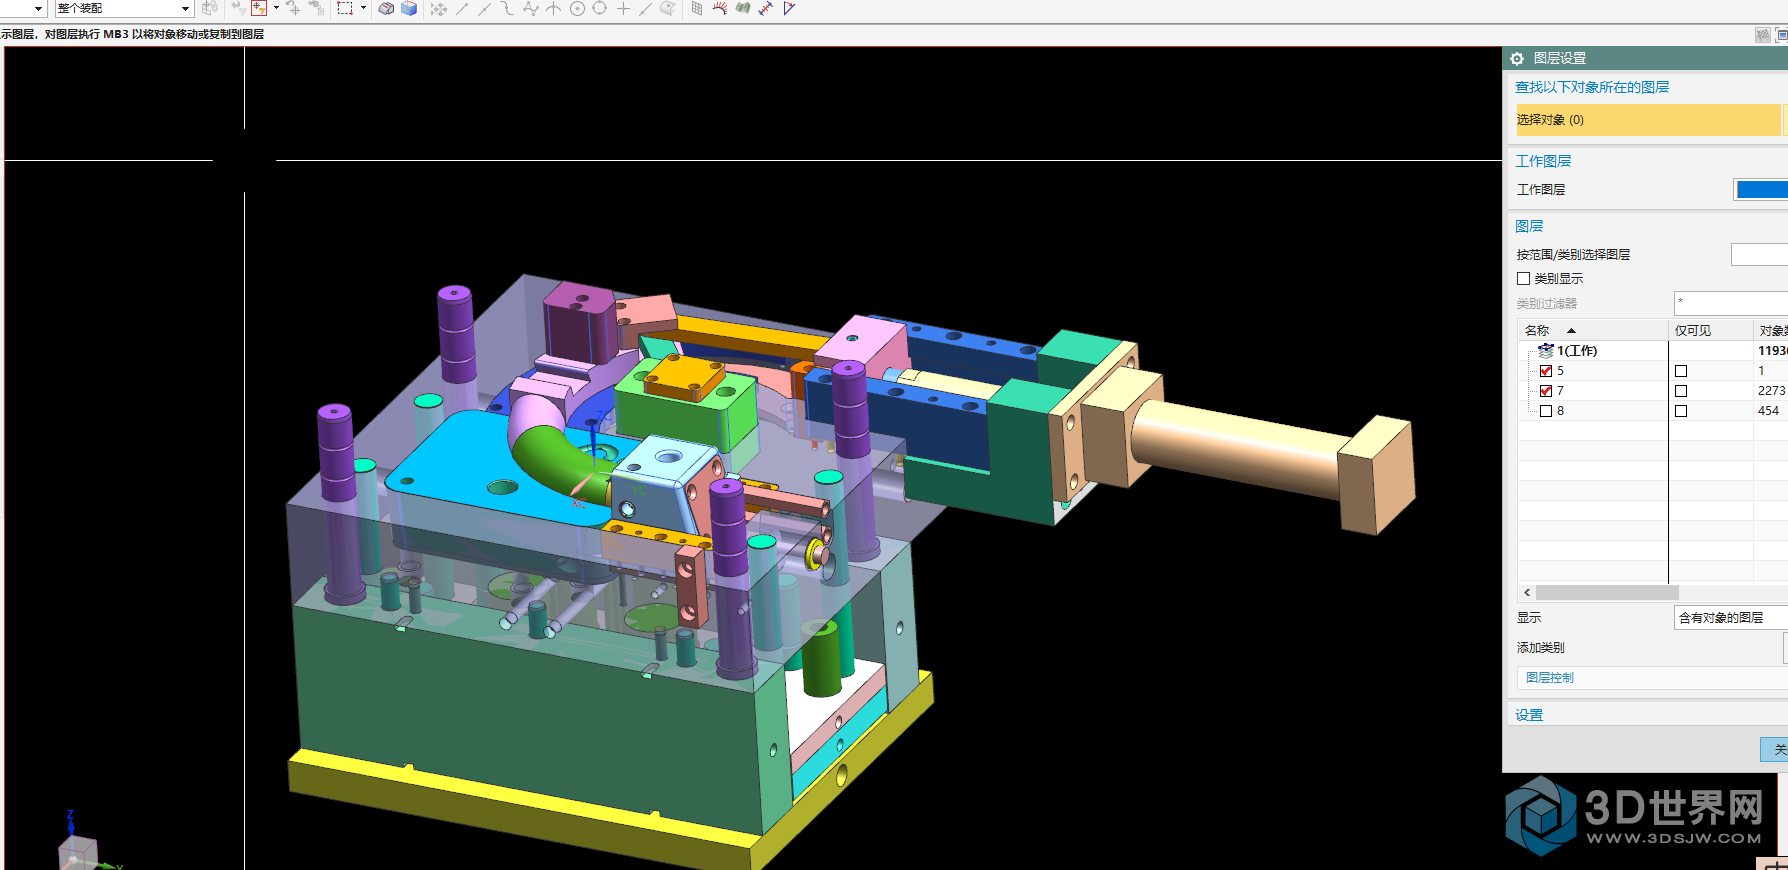
Task: Toggle Arc Center snap
Action: [577, 8]
